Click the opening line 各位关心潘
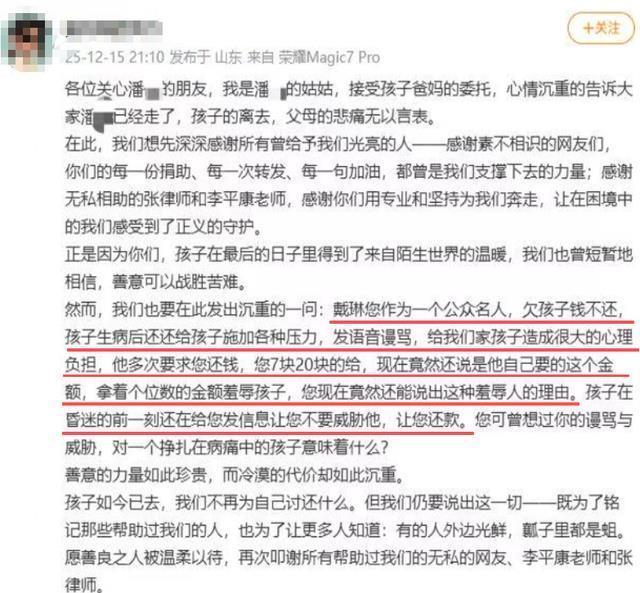Screen dimensions: 640x593 (x=104, y=89)
